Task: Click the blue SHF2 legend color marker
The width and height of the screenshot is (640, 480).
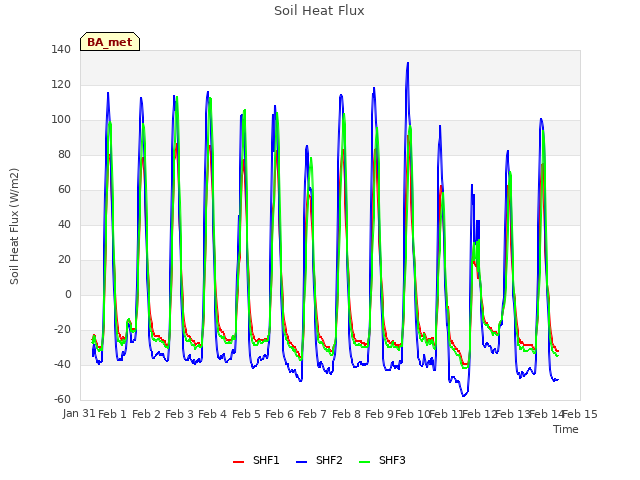Action: click(301, 462)
